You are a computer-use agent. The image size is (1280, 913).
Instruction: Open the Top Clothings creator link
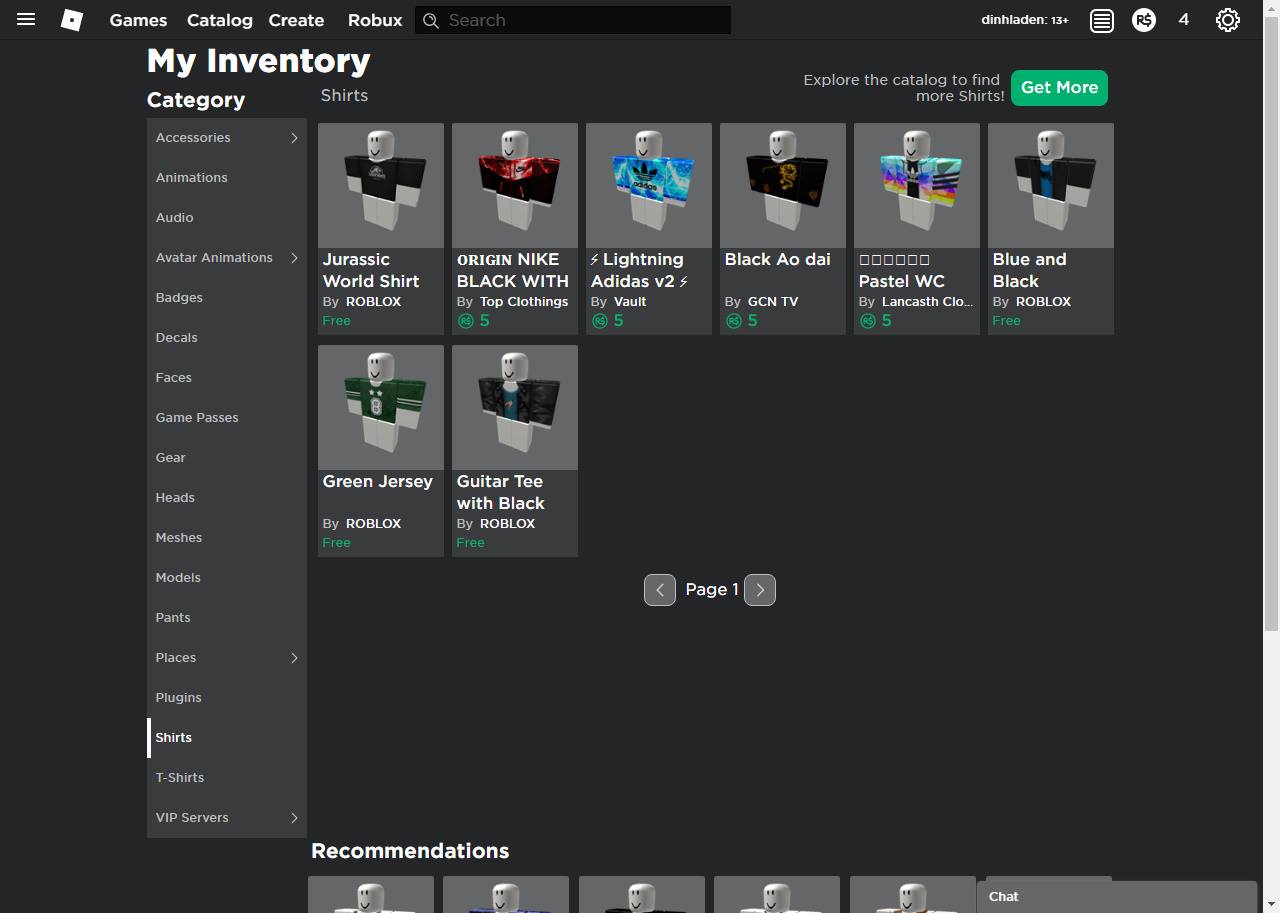524,302
